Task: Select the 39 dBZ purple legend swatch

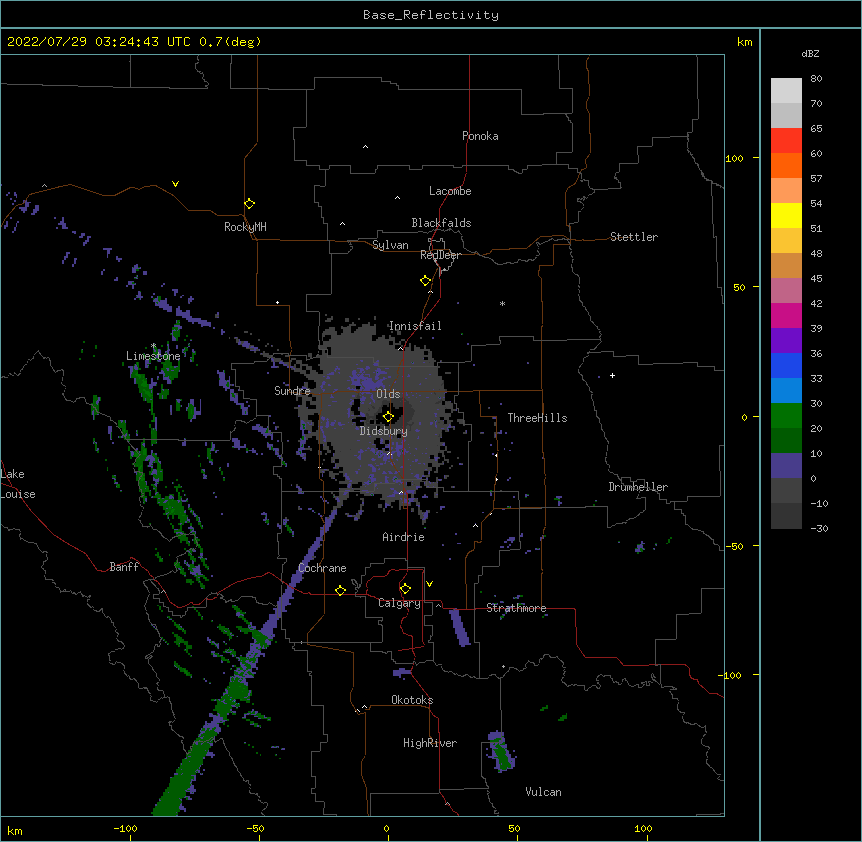Action: pyautogui.click(x=786, y=341)
